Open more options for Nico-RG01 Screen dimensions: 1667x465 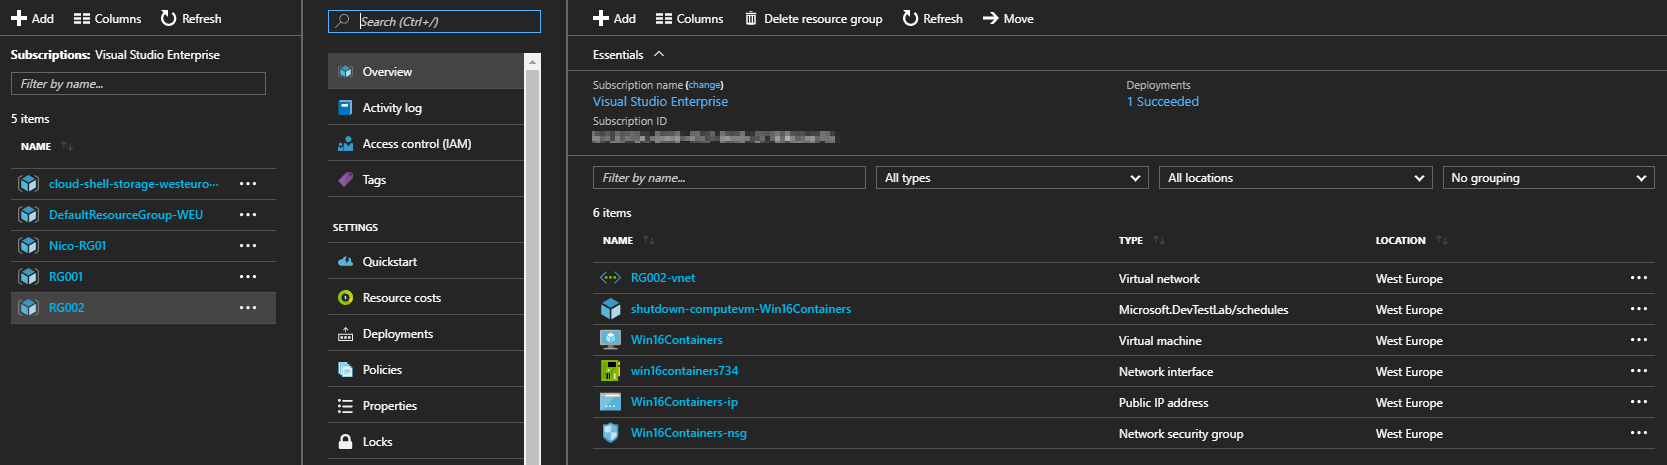(x=248, y=246)
